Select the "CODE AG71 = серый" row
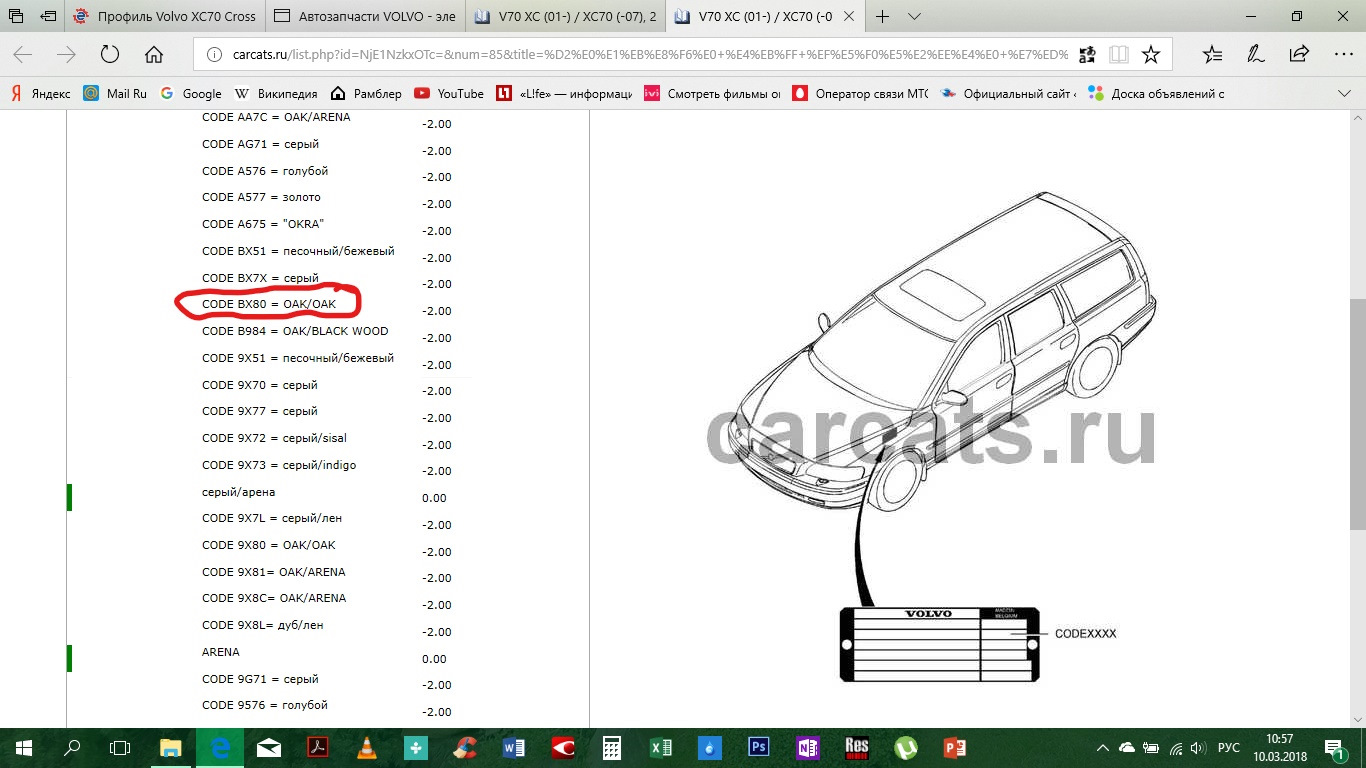Screen dimensions: 1366x768 (260, 144)
